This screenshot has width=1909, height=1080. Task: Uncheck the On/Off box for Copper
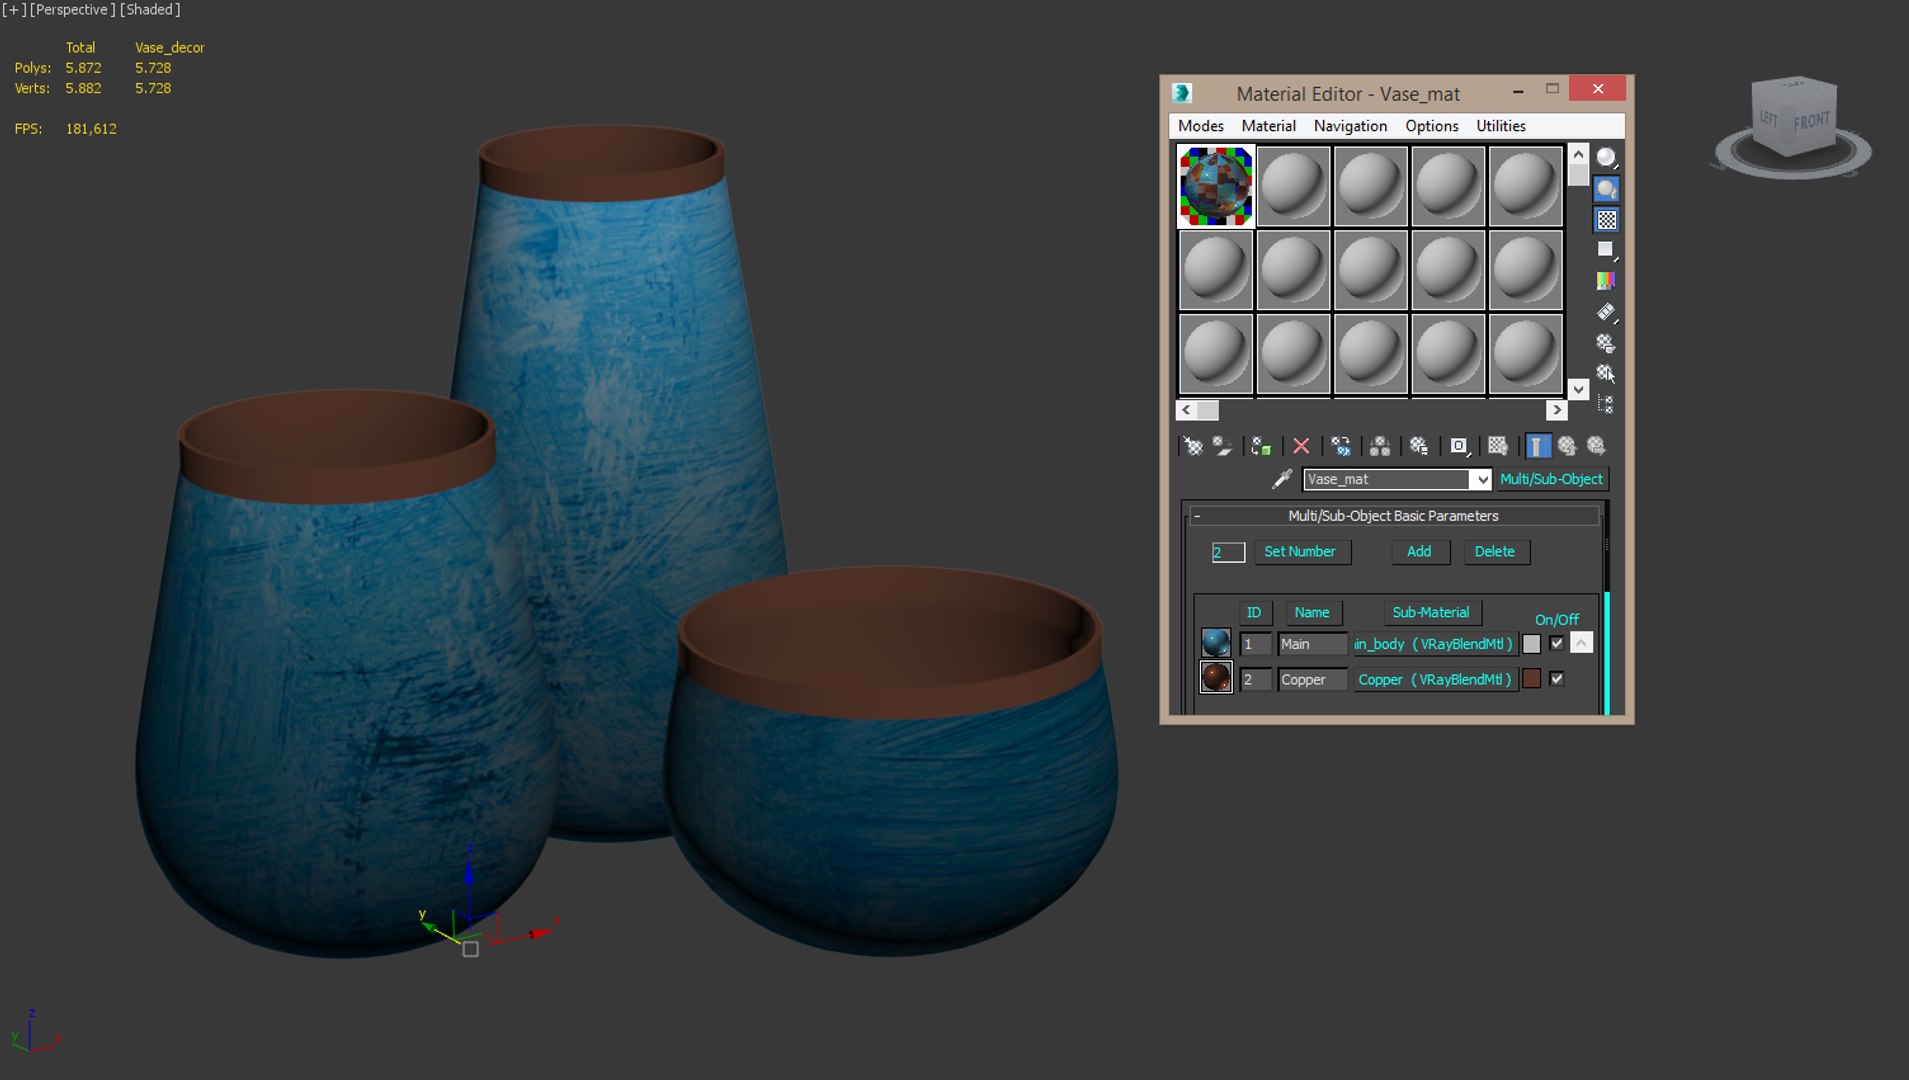[1556, 679]
